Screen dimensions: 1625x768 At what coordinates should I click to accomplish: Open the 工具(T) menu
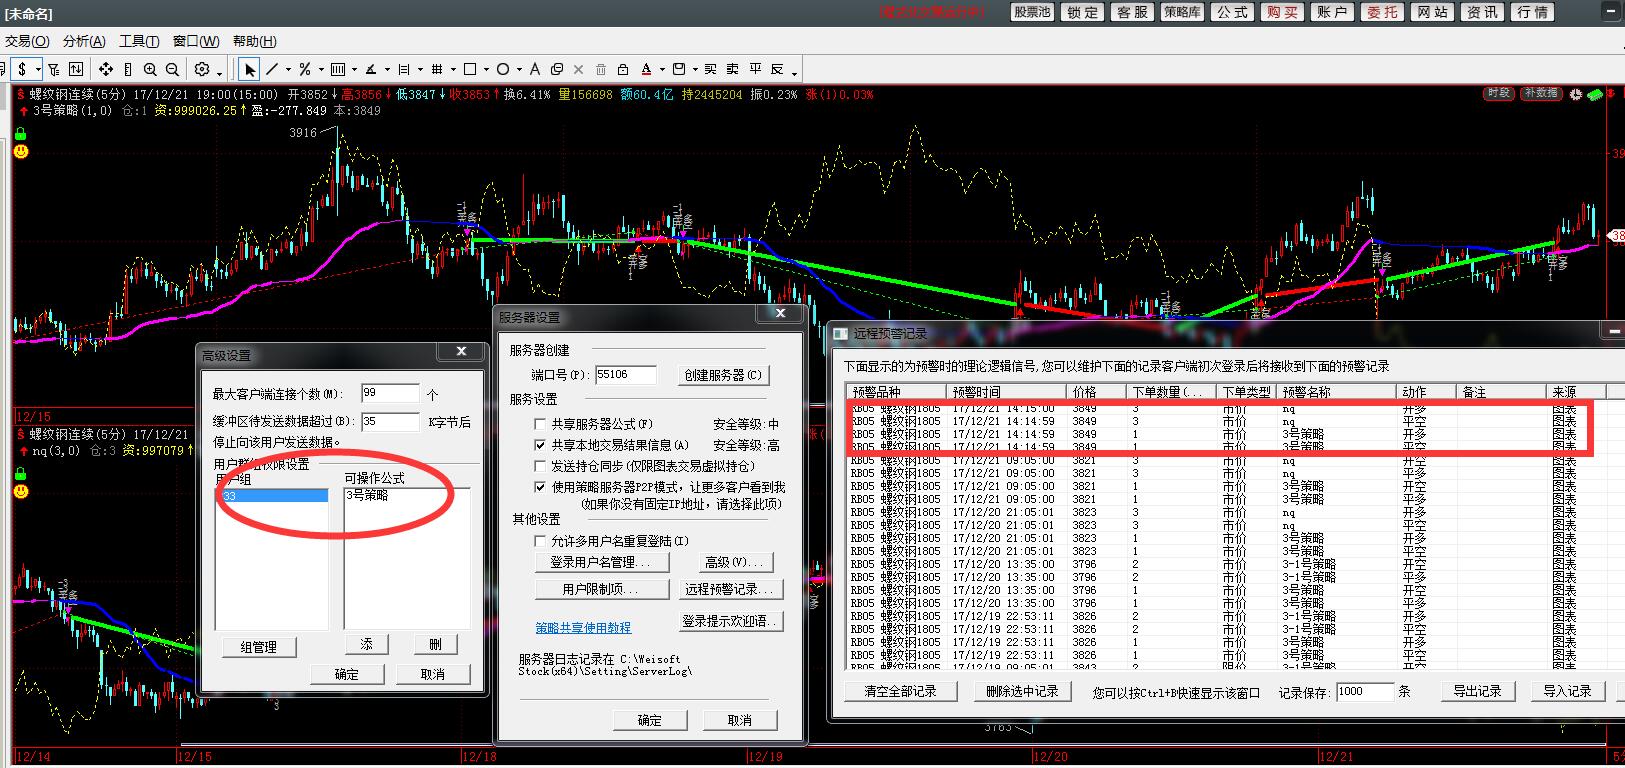139,41
